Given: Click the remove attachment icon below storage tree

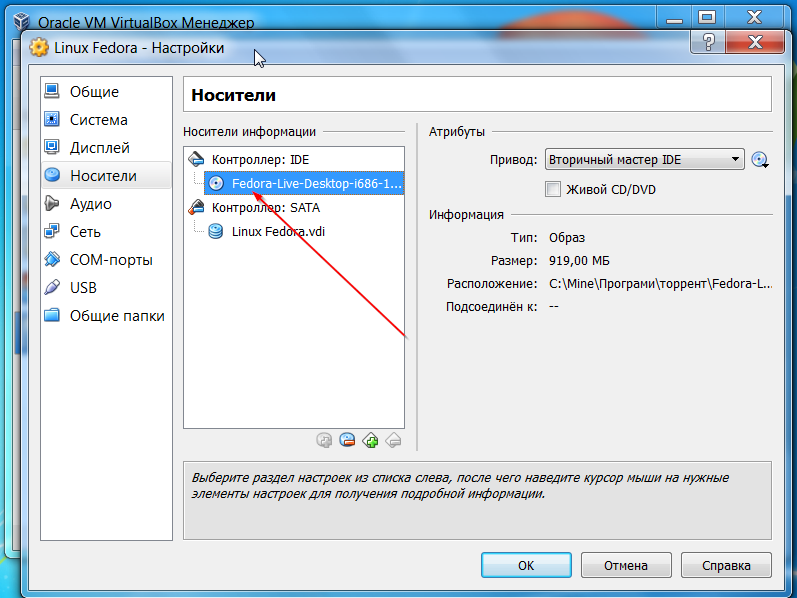Looking at the screenshot, I should 347,439.
